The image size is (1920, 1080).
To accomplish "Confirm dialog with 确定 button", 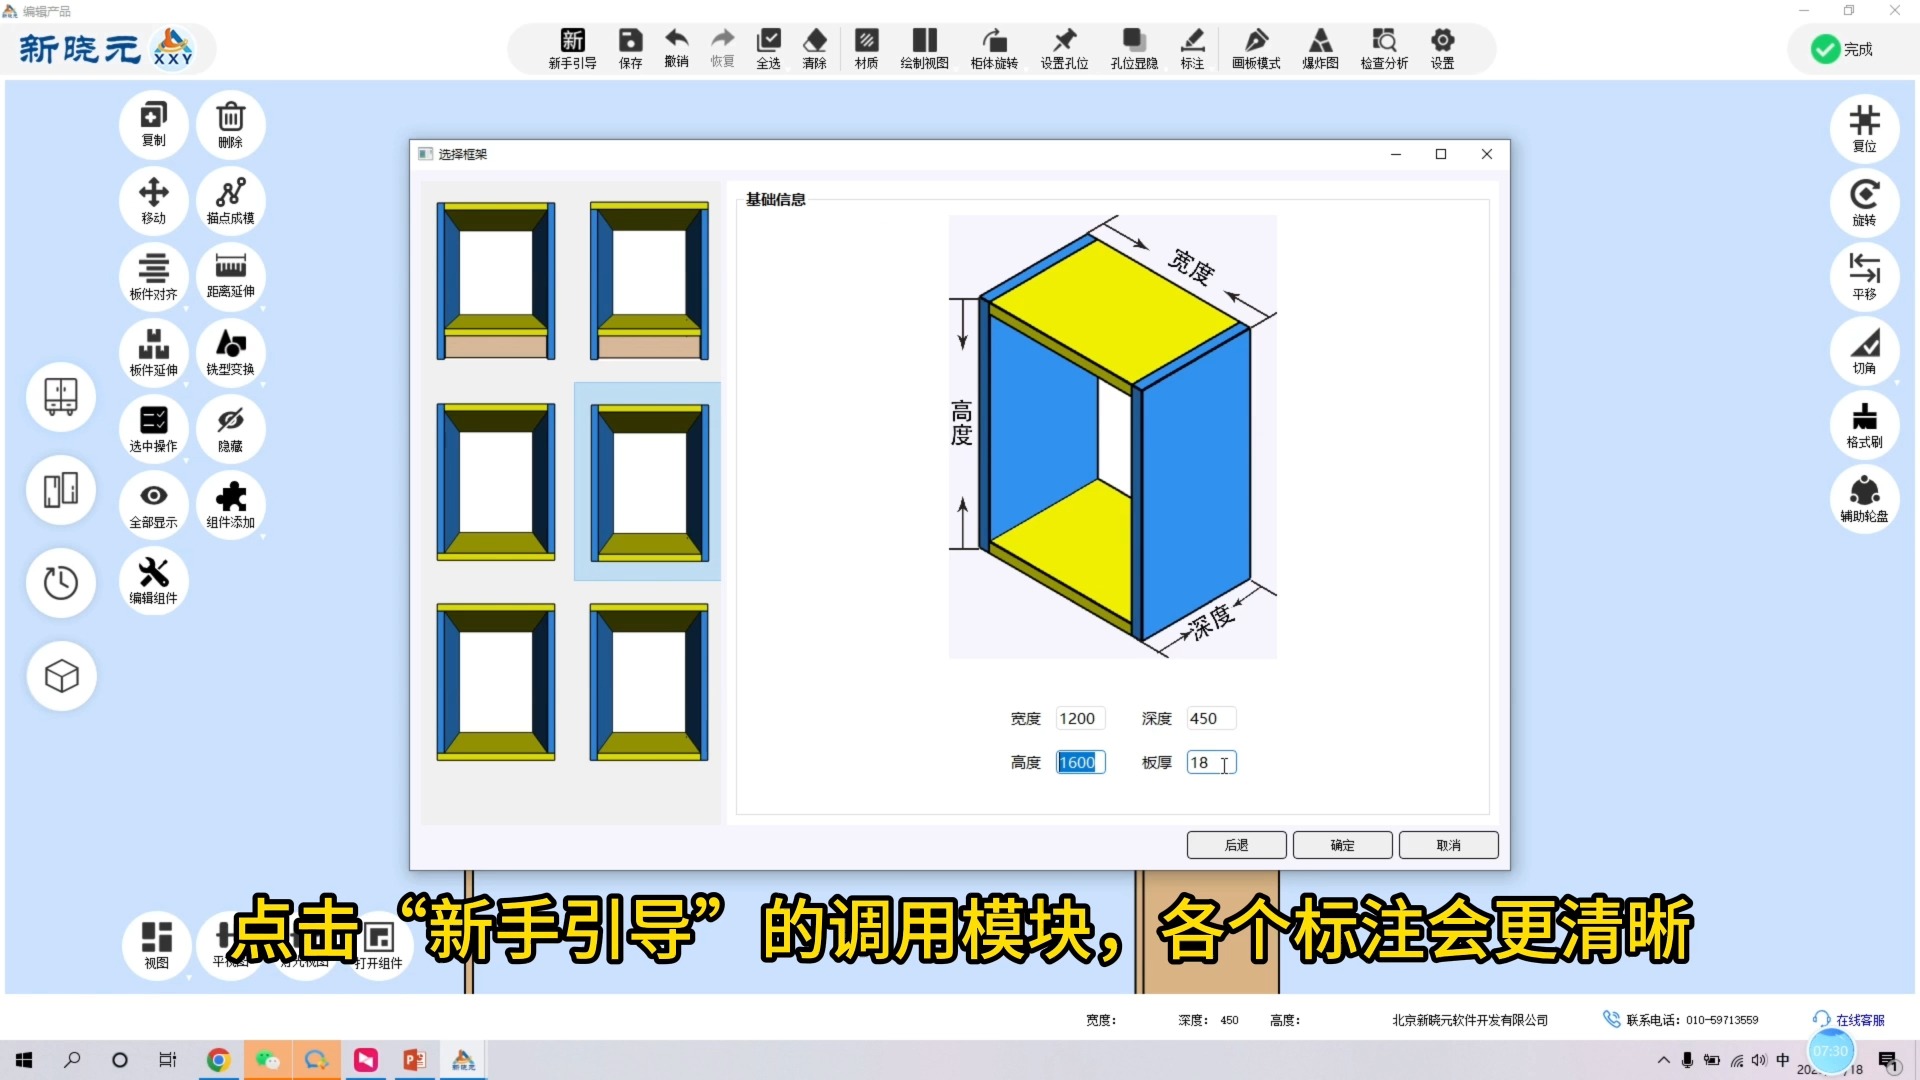I will (1342, 845).
